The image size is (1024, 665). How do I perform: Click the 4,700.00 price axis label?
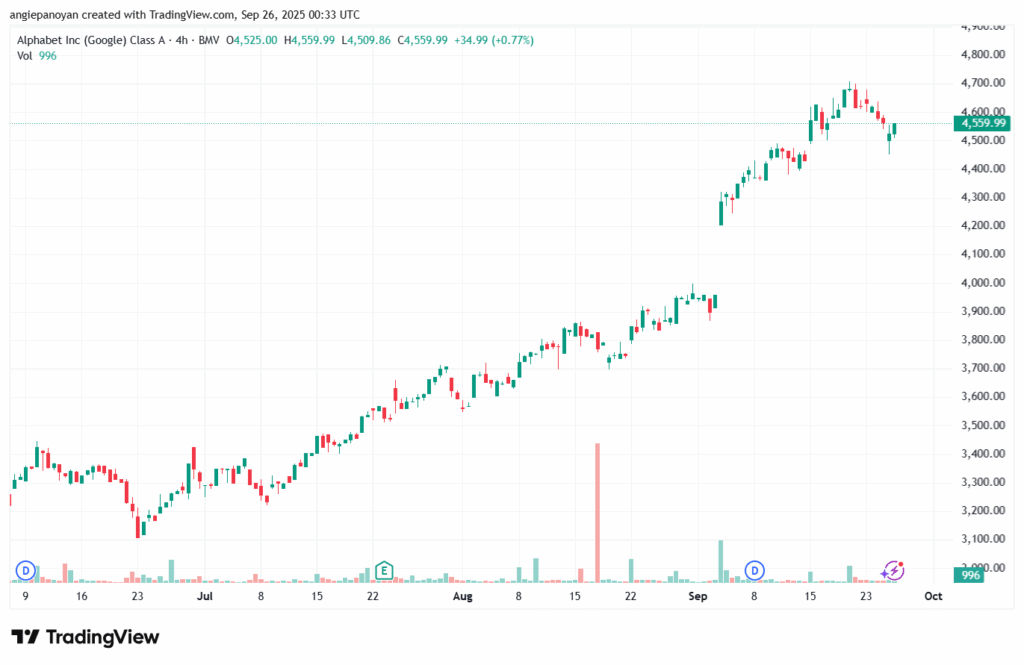(983, 83)
